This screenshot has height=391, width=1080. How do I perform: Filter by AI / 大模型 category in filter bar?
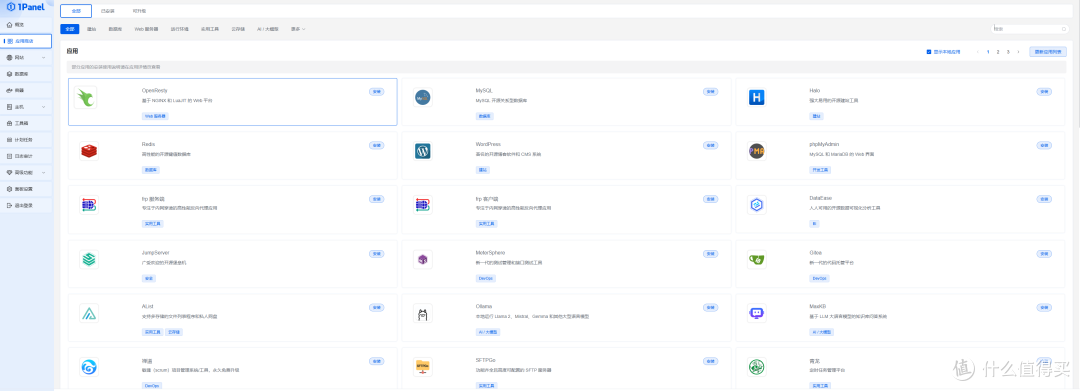[268, 29]
